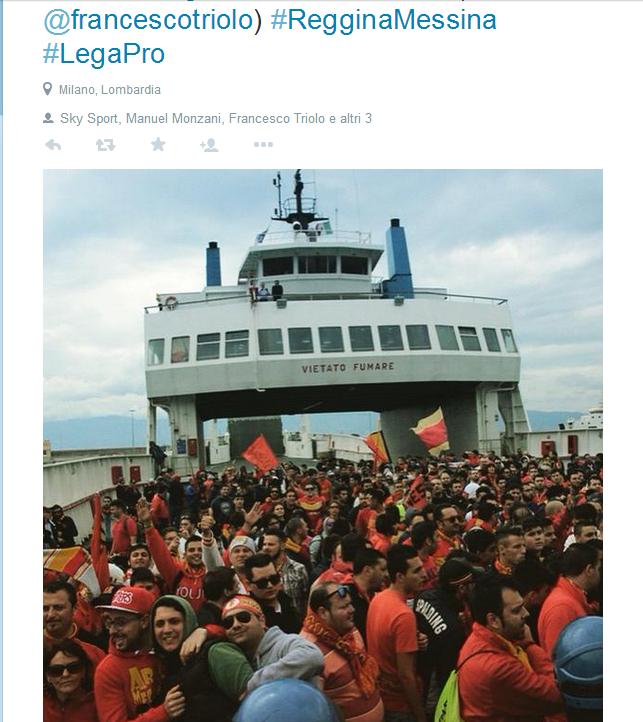
Task: Click the tagged people silhouette icon
Action: 48,118
